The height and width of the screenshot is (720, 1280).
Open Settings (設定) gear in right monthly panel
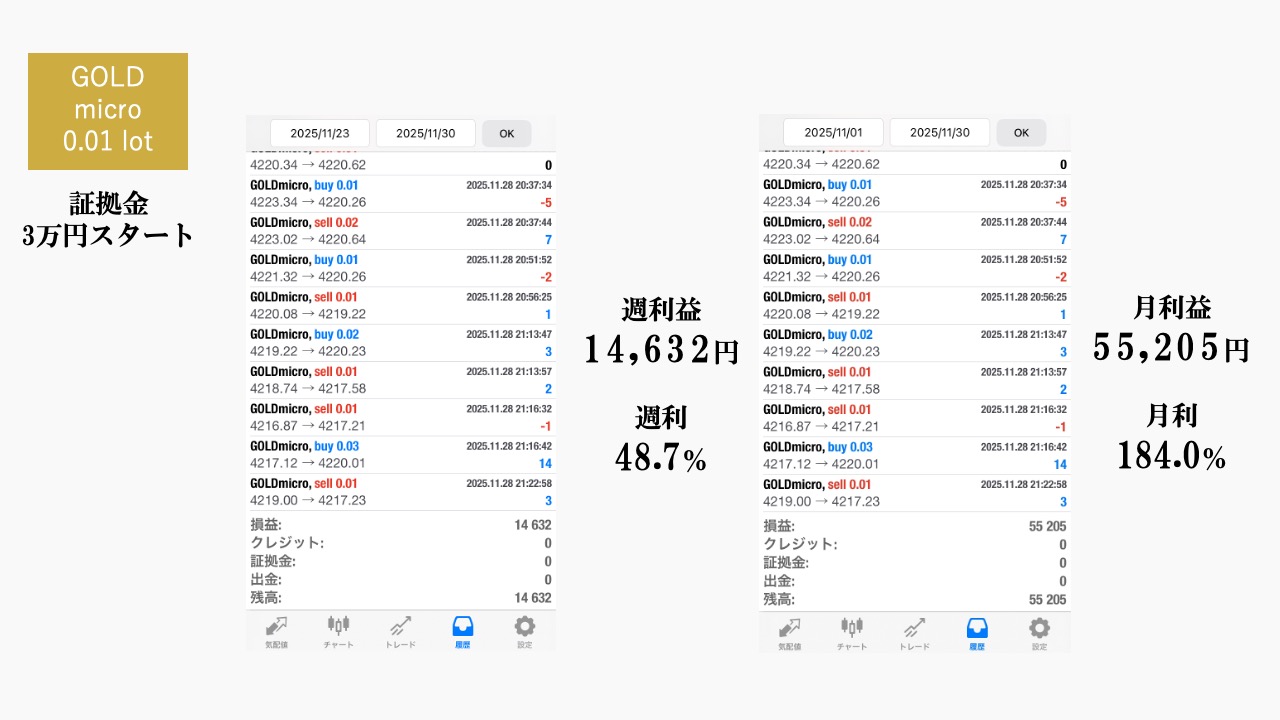(x=1039, y=633)
